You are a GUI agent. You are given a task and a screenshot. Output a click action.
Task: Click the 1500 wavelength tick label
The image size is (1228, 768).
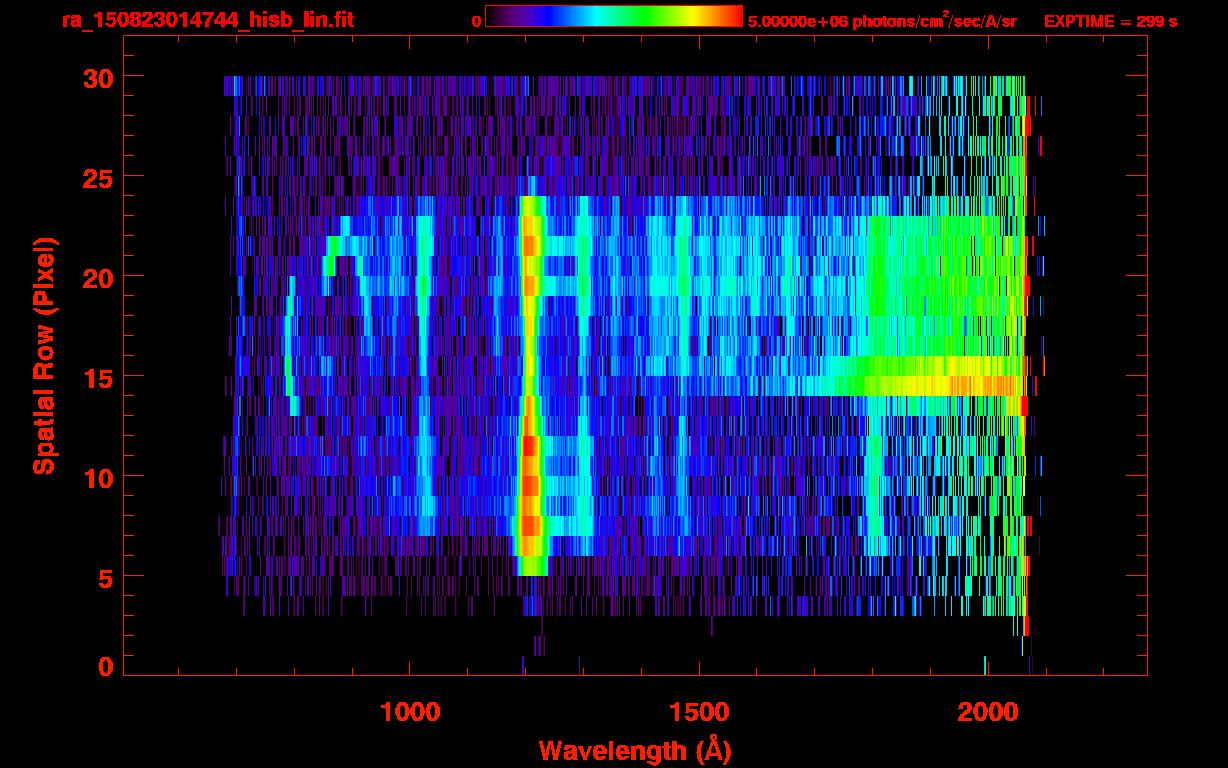(699, 712)
